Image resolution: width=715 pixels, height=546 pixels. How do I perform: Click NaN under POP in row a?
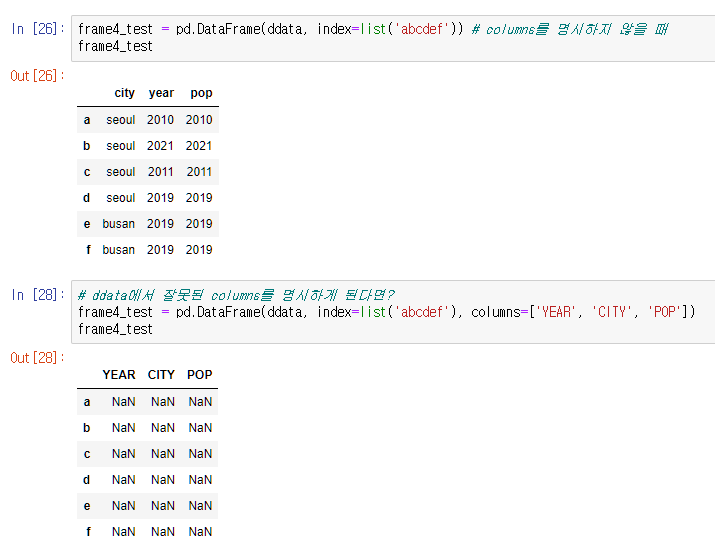tap(200, 402)
